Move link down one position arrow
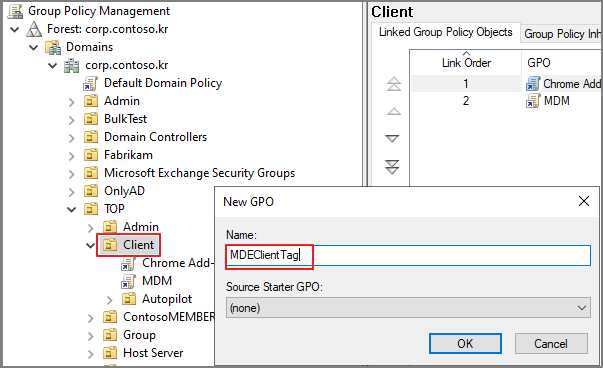 (x=392, y=138)
